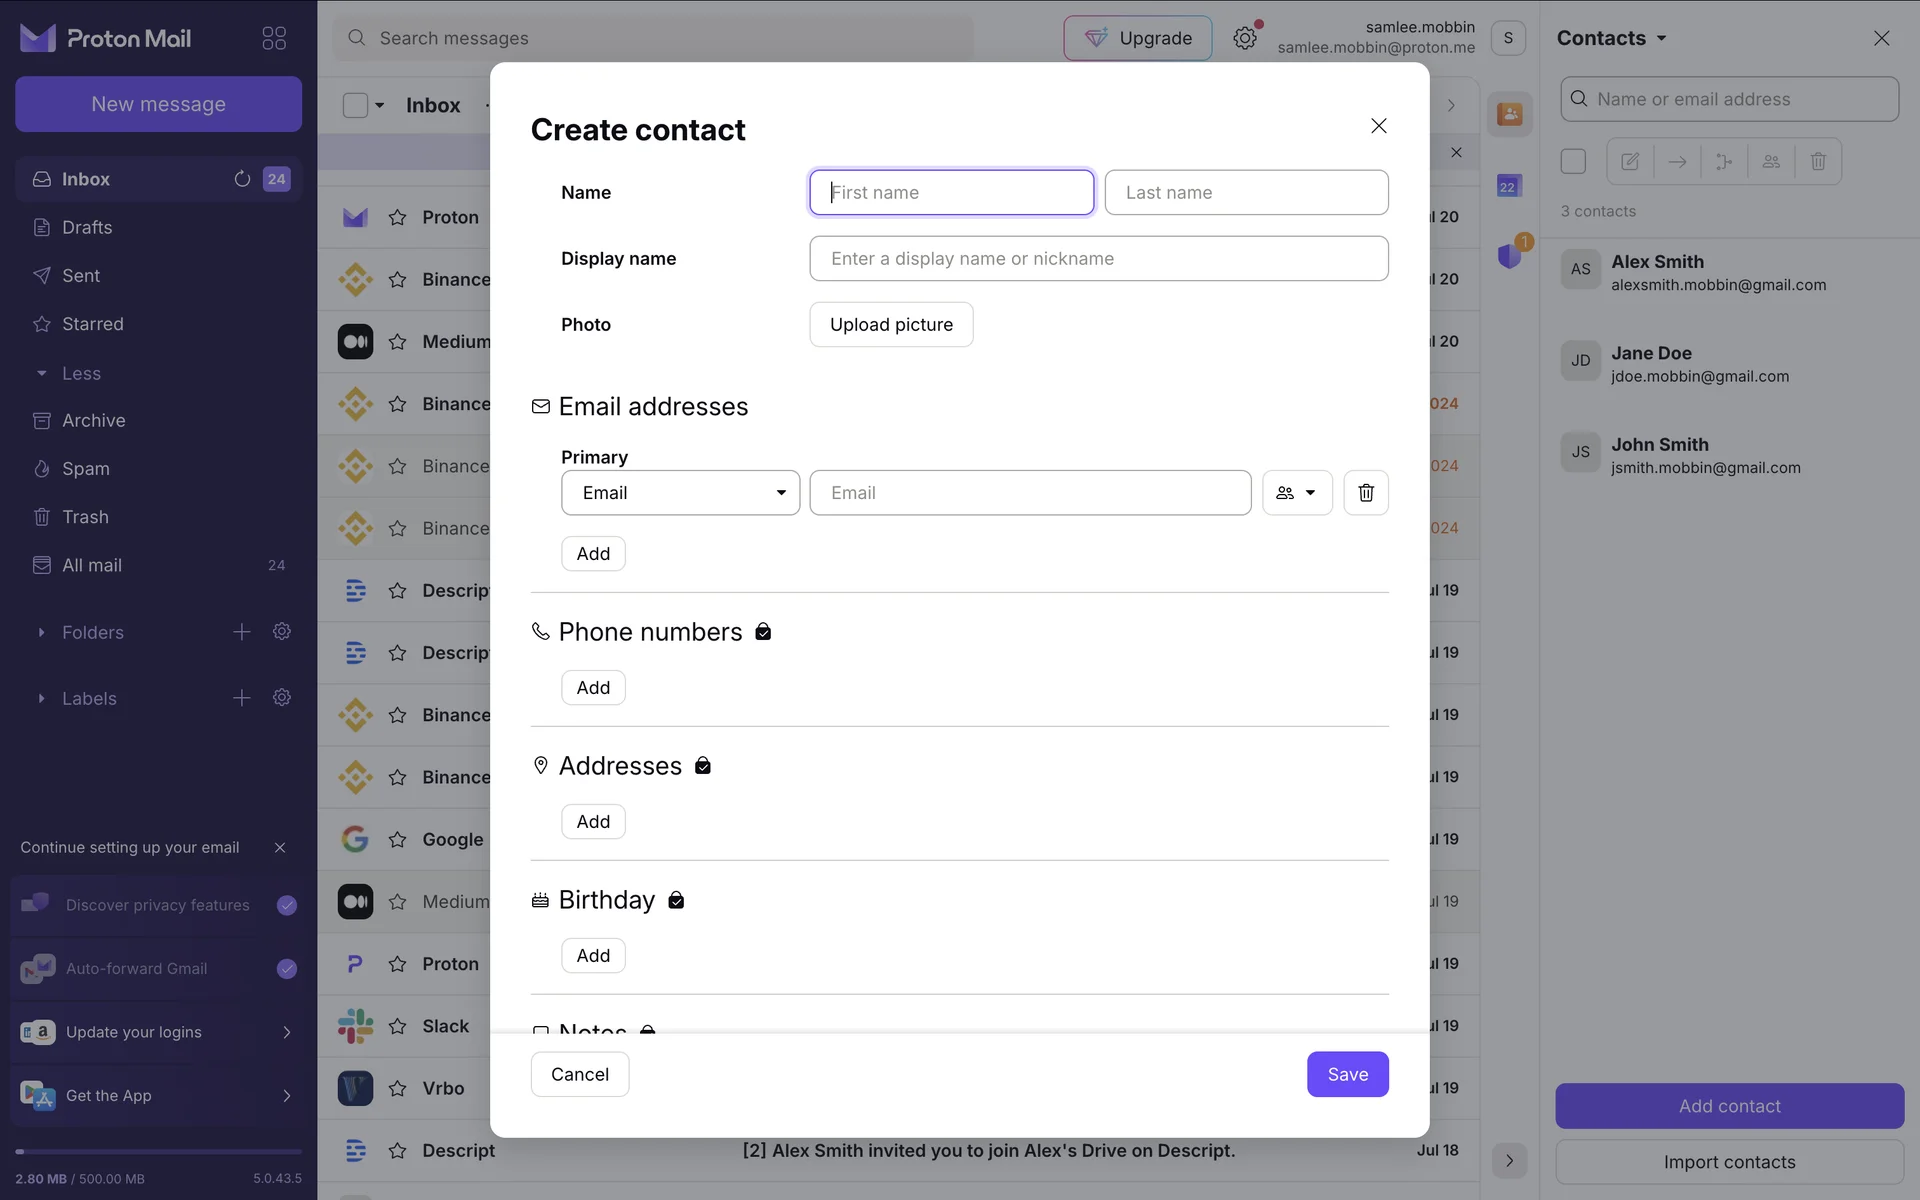Open the Drafts folder
Viewport: 1920px width, 1200px height.
click(87, 227)
